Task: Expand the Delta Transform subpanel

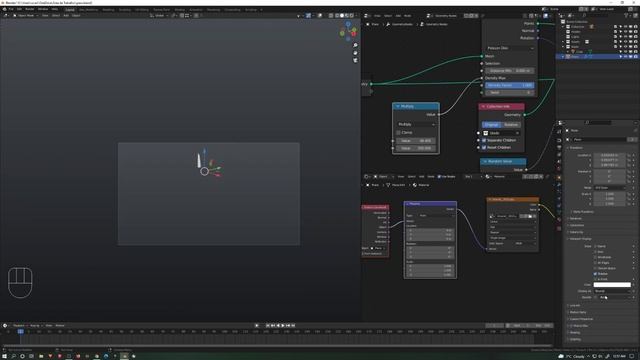Action: [582, 212]
